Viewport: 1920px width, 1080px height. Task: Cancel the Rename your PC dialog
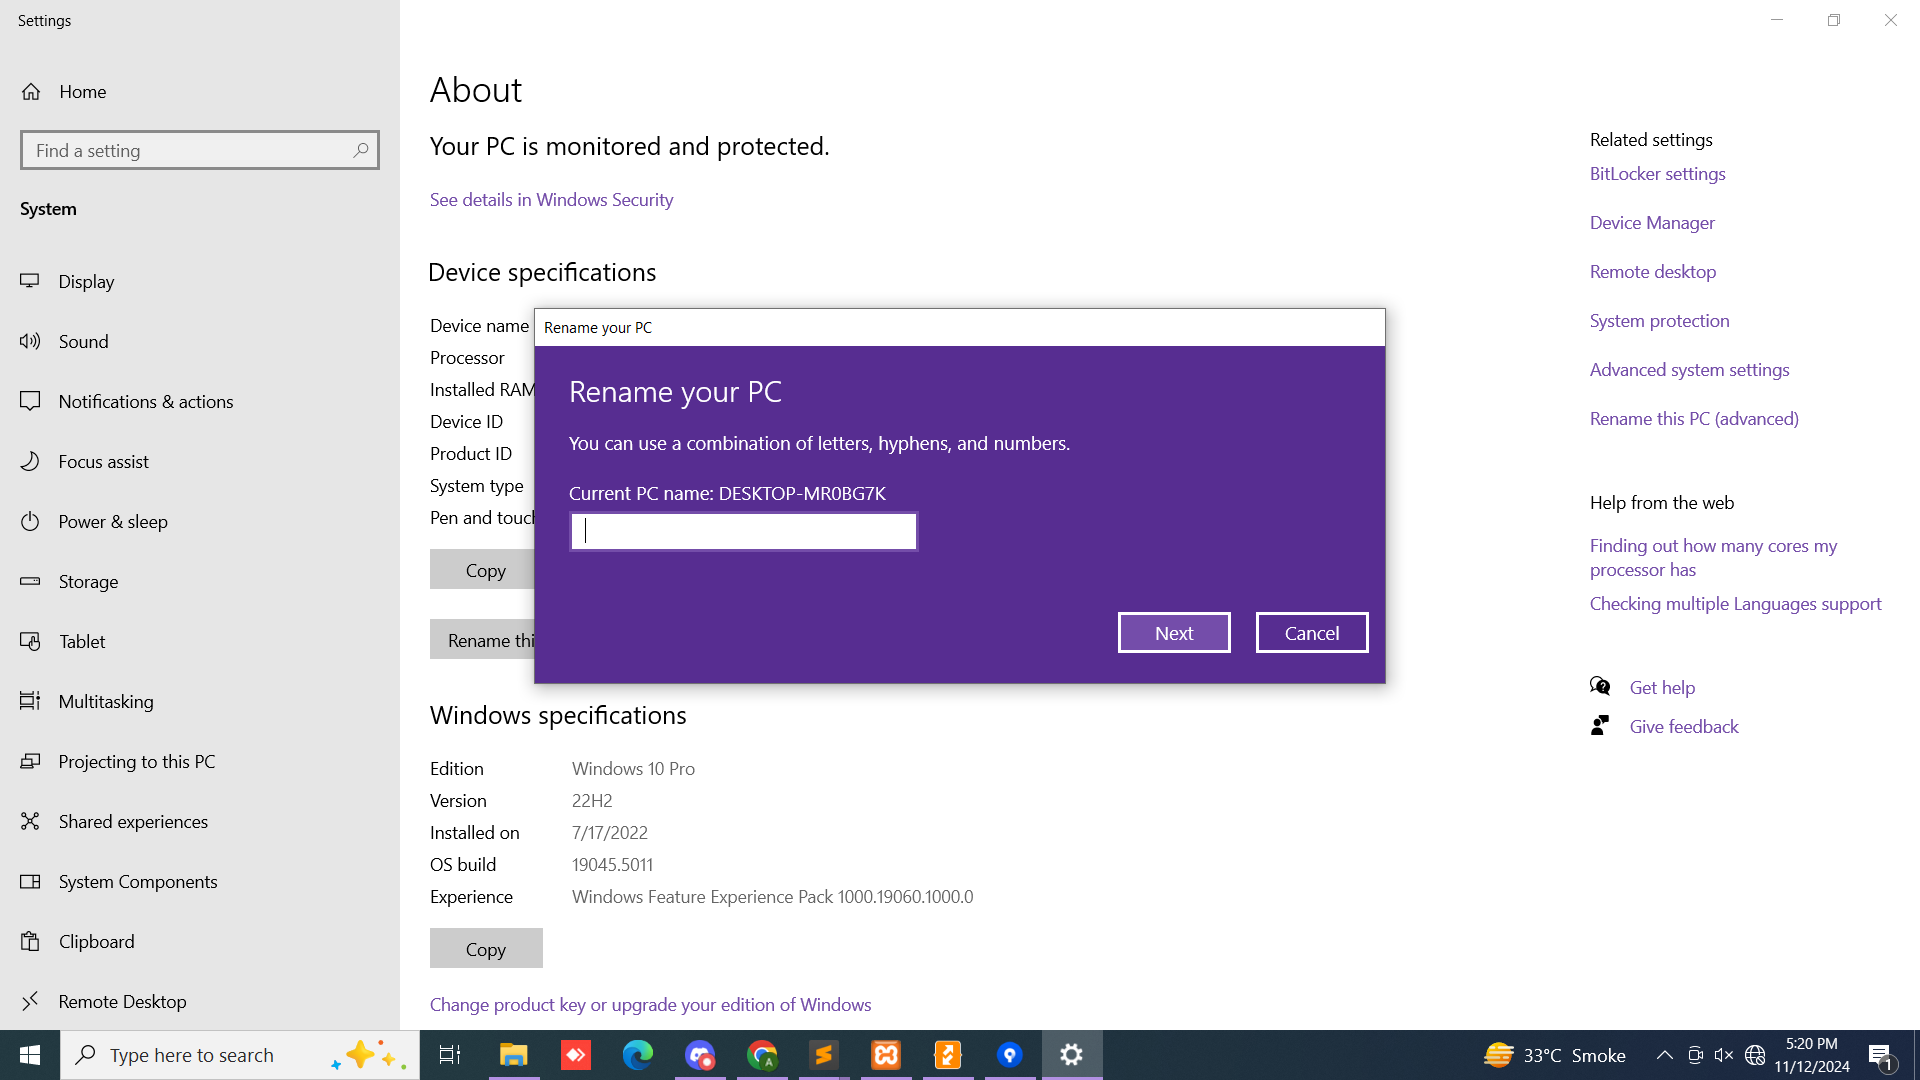pos(1311,632)
